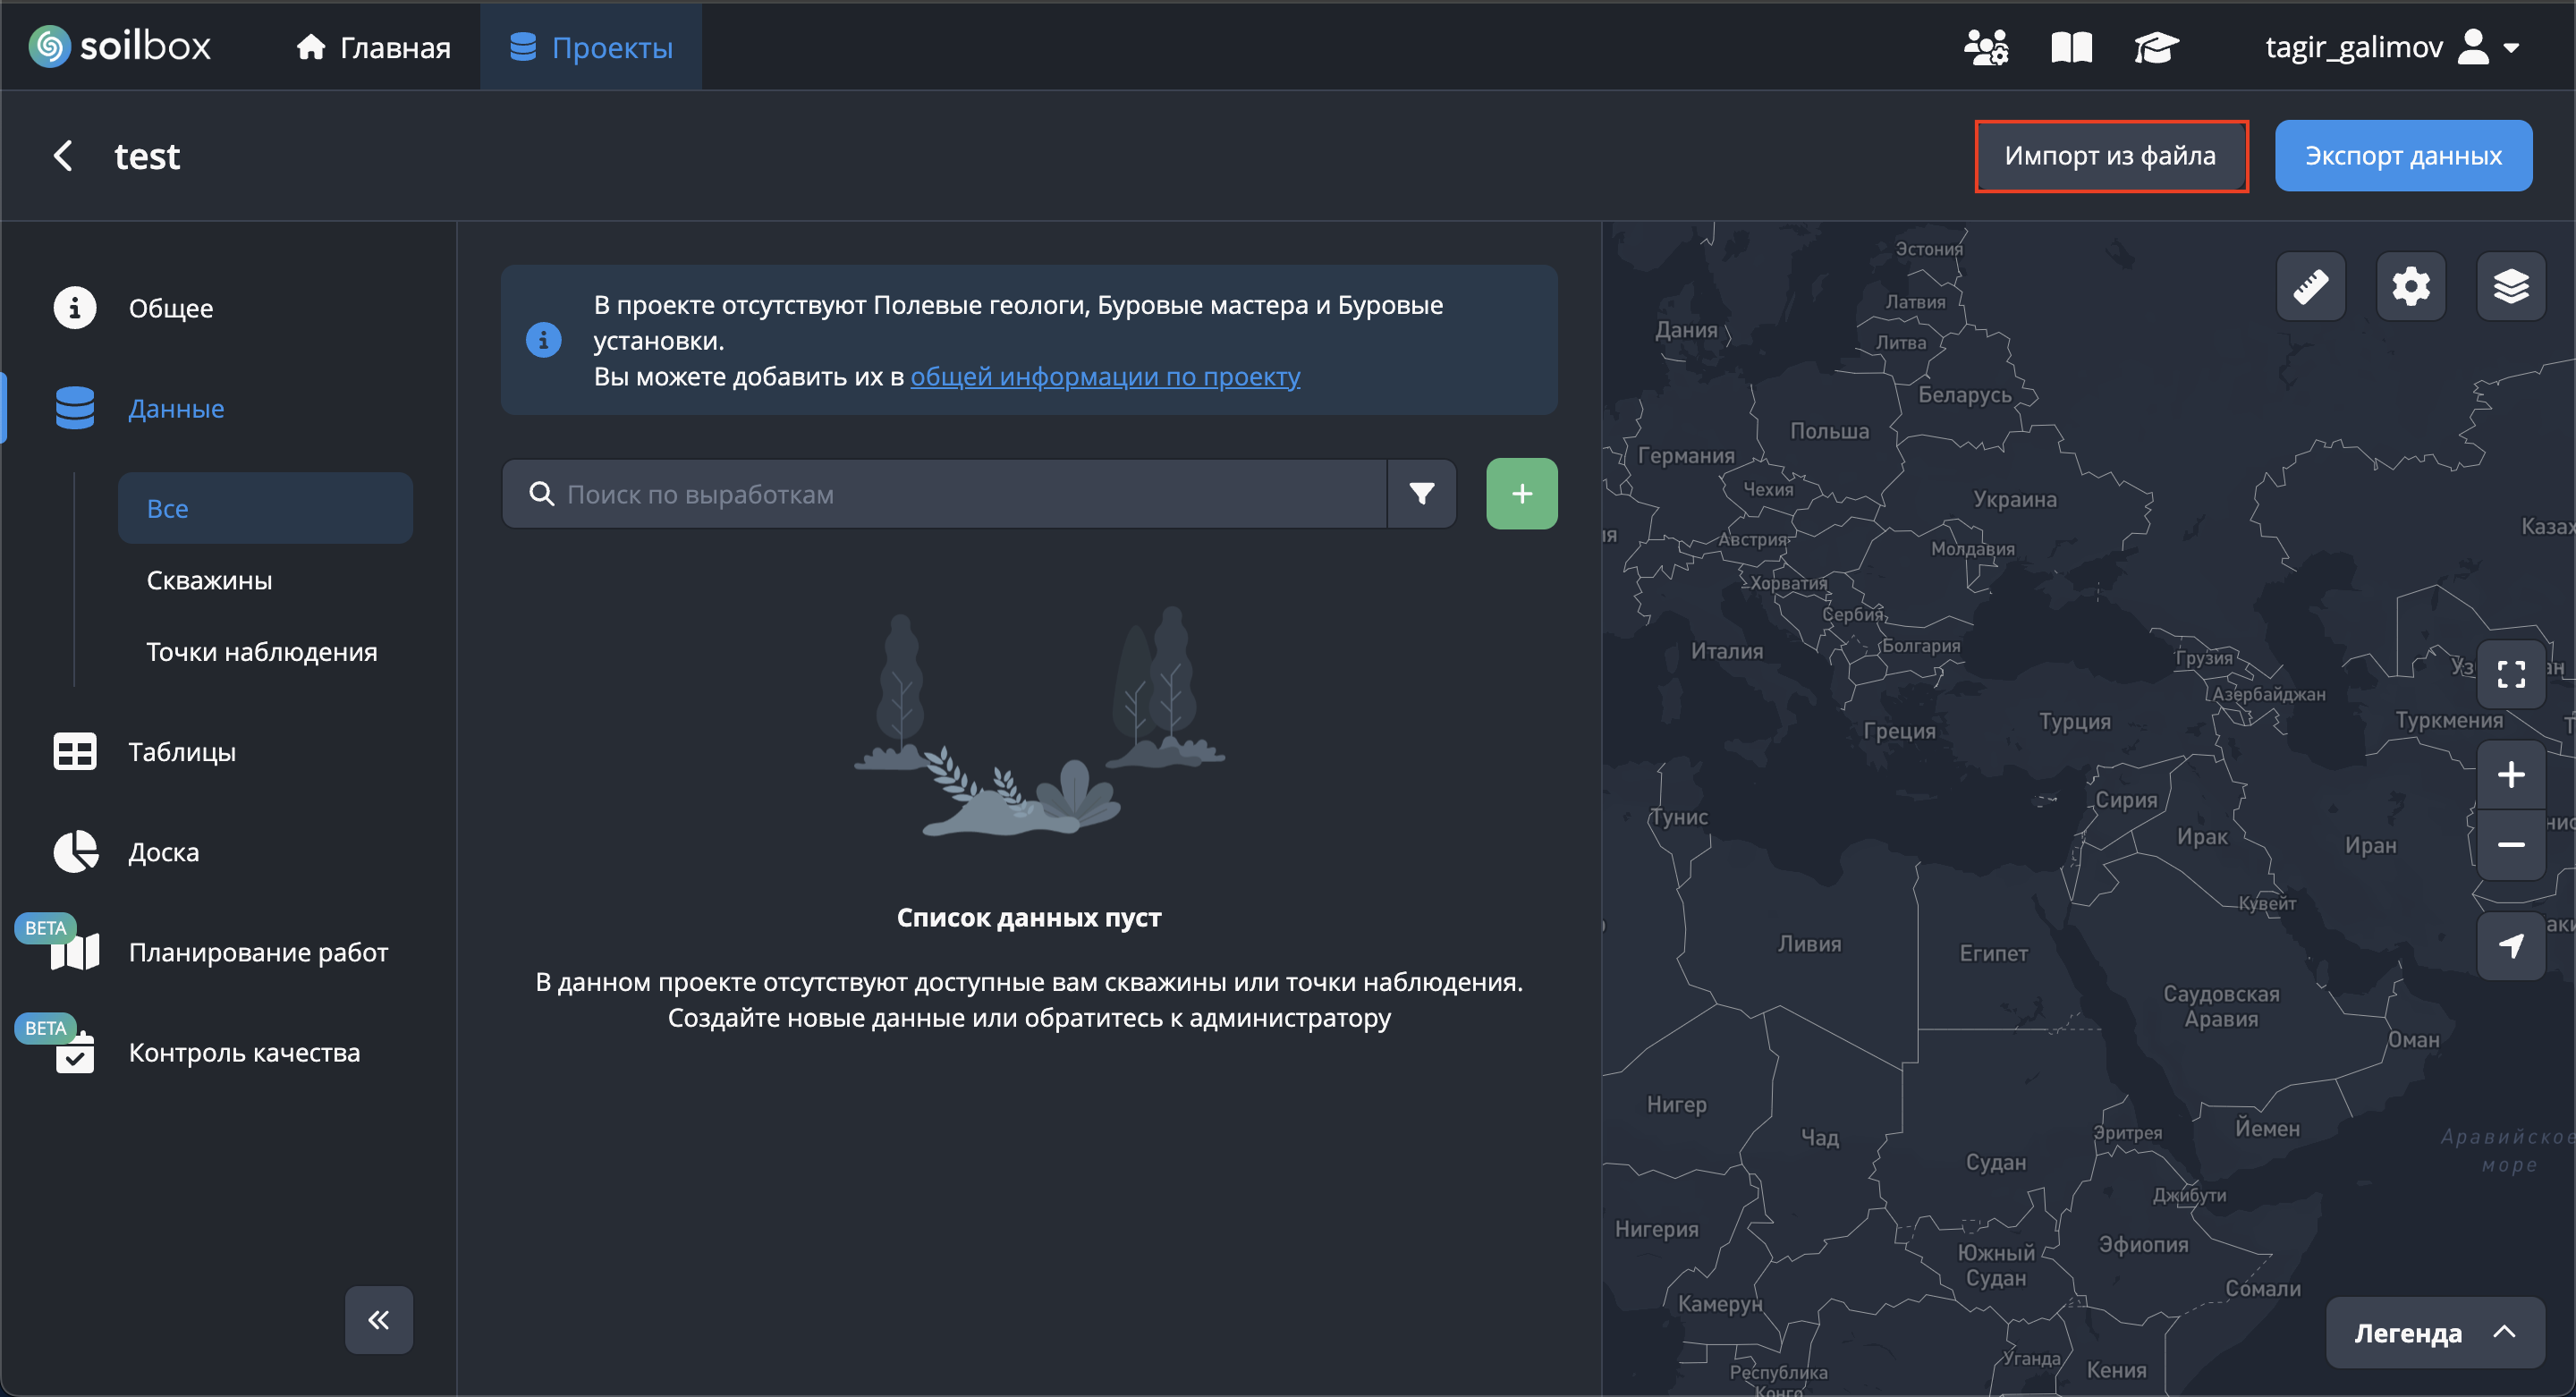Collapse the left sidebar with double chevron
2576x1397 pixels.
[x=378, y=1320]
